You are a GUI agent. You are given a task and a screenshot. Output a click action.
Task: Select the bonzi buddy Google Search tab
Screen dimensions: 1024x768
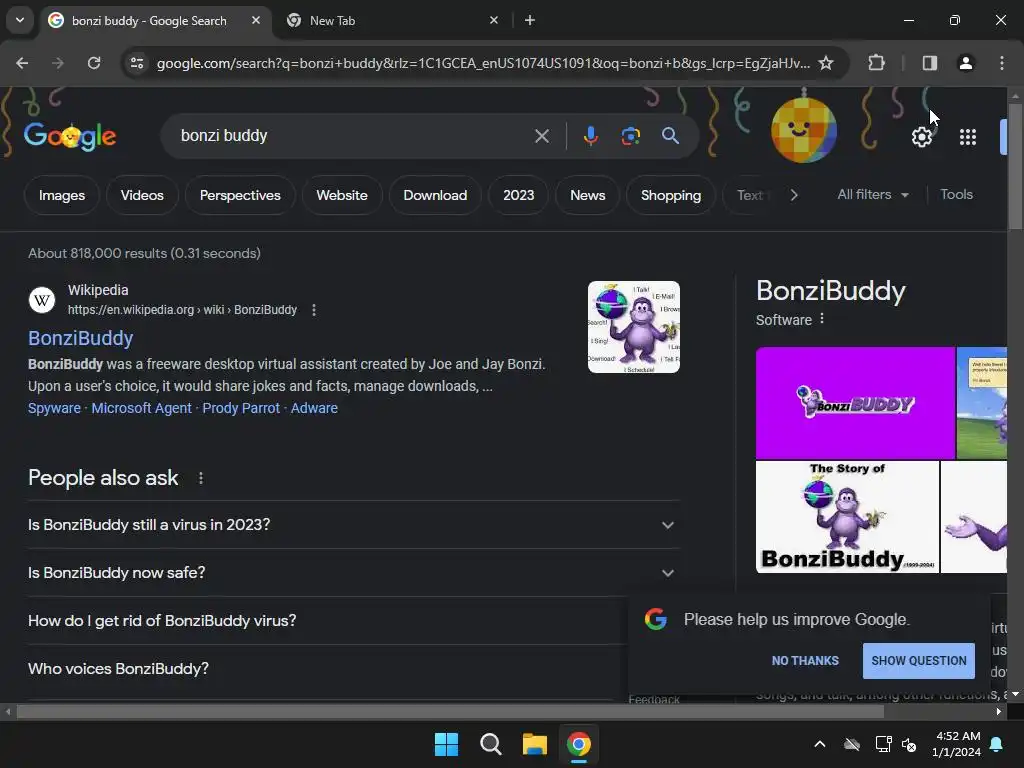point(149,20)
